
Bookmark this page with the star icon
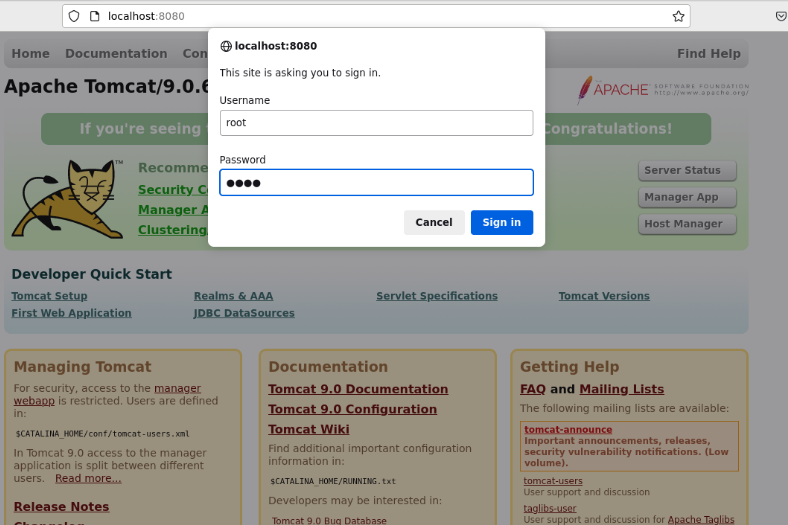pos(678,16)
